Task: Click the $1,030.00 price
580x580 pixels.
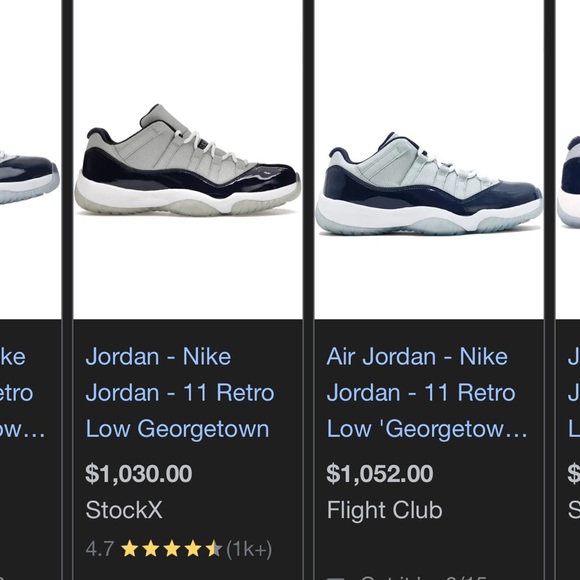Action: 139,473
